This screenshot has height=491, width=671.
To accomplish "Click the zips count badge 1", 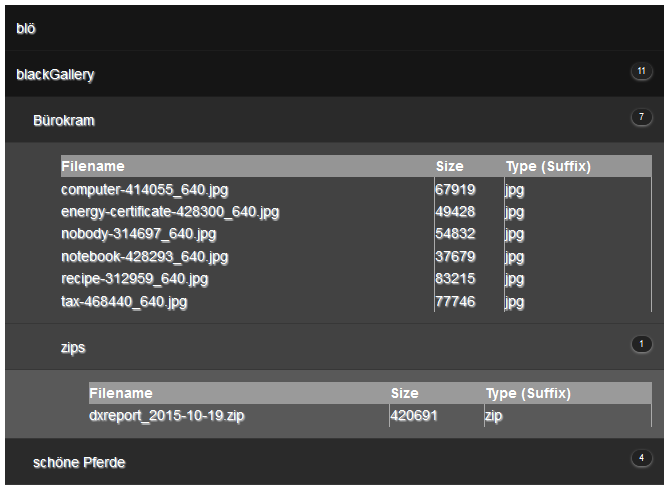I will 640,344.
